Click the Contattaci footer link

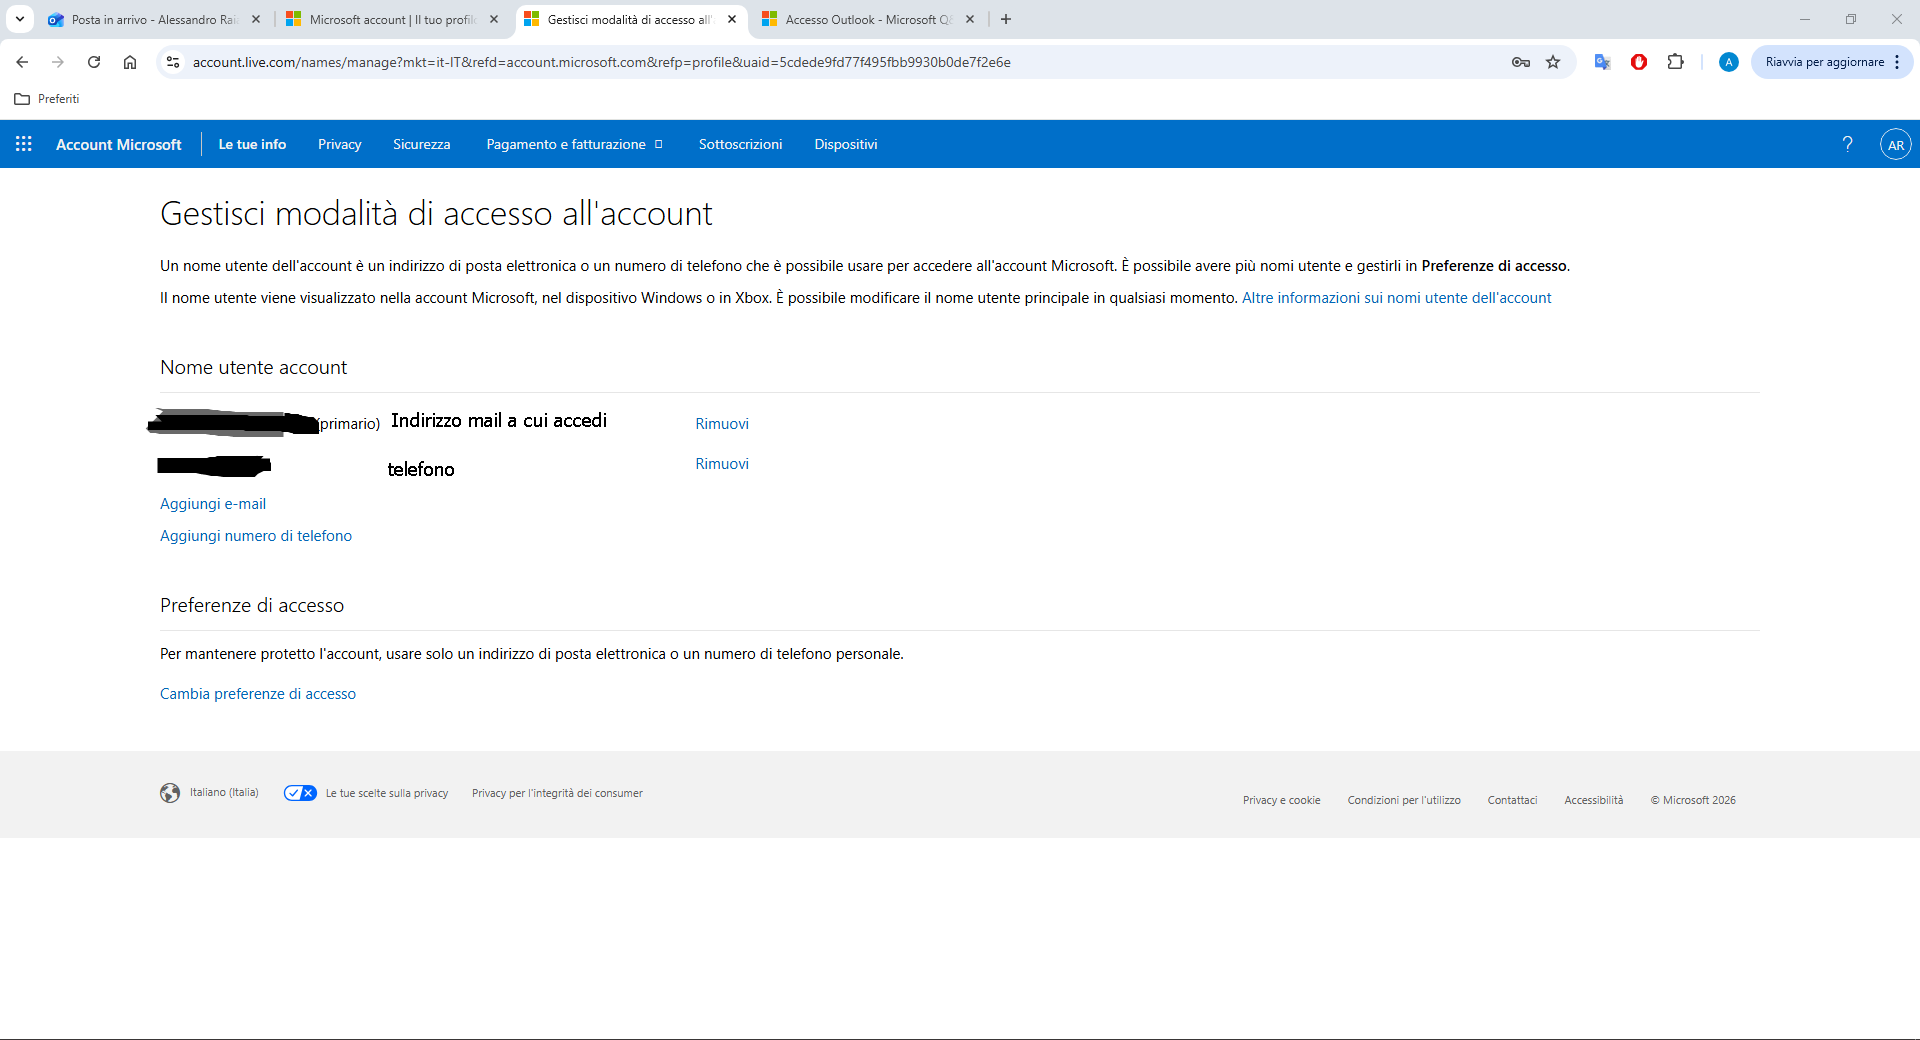pyautogui.click(x=1512, y=800)
